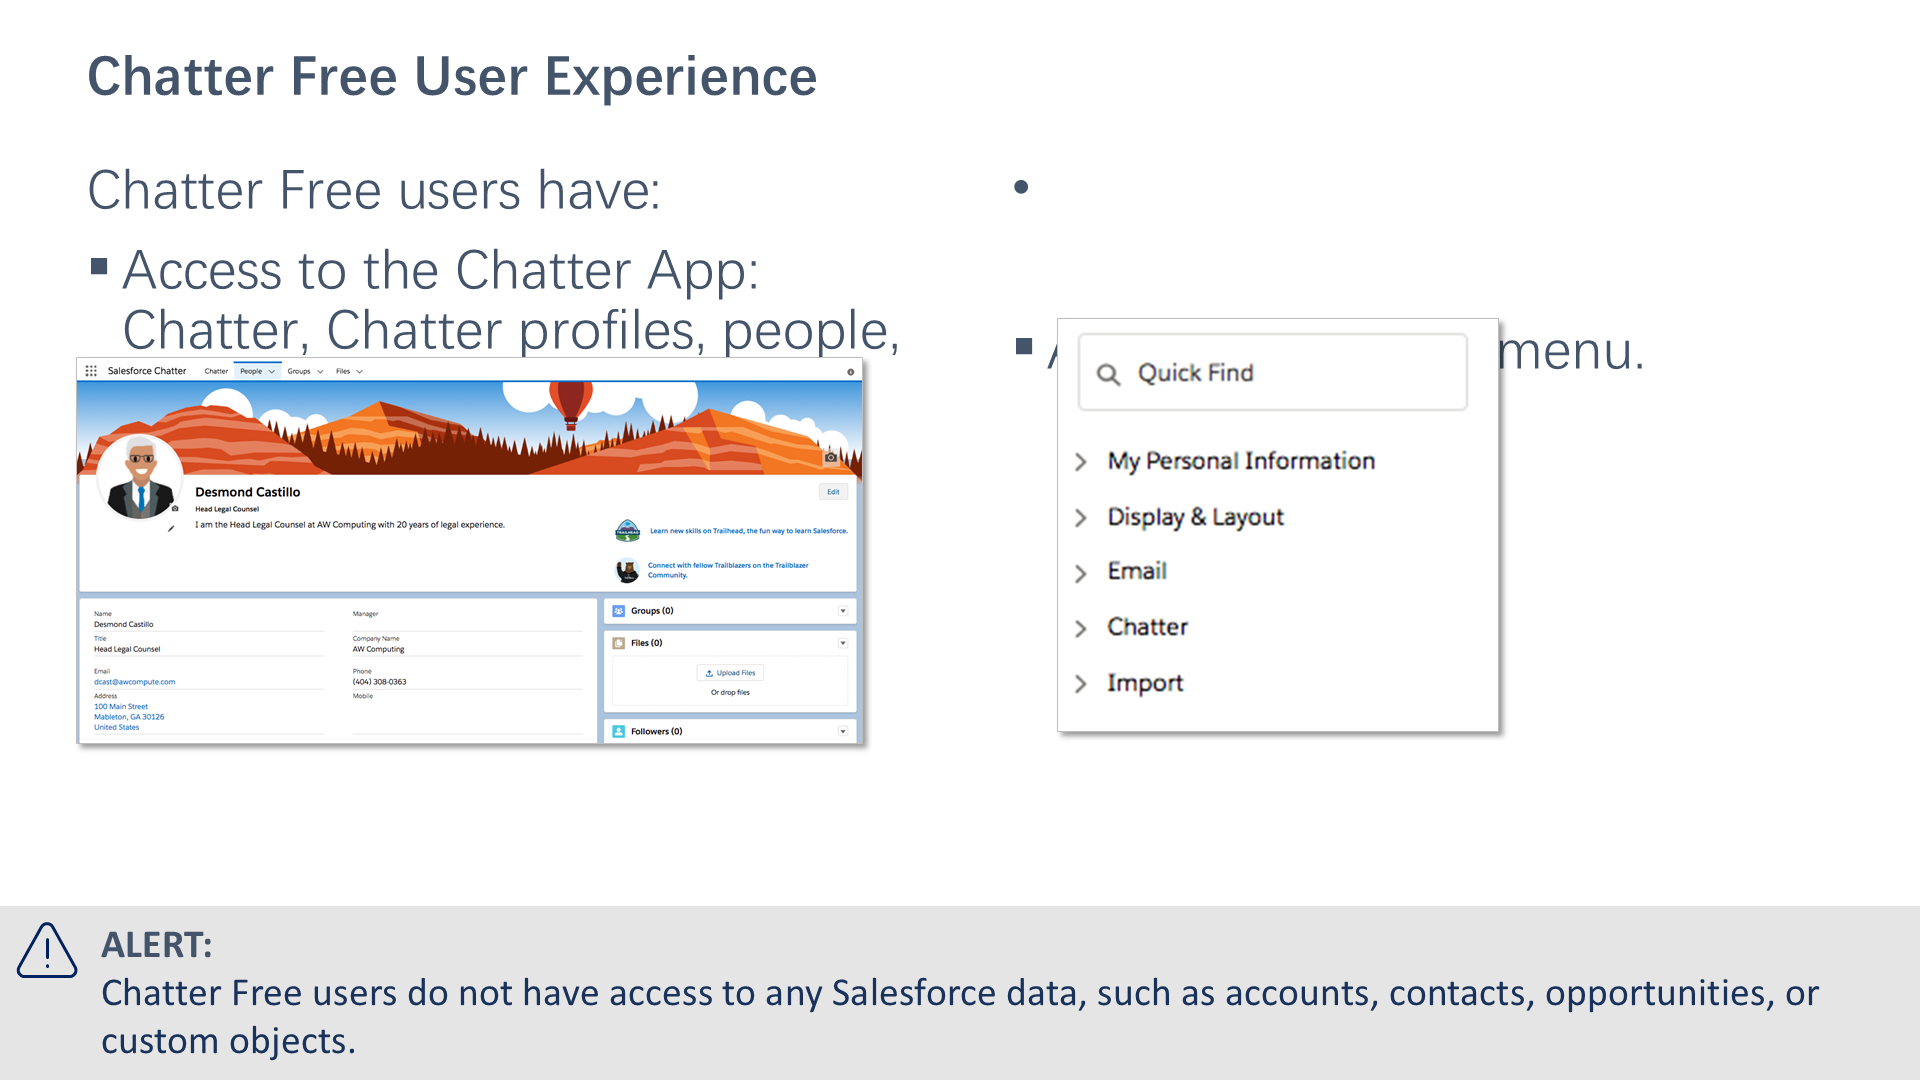Click the 'Or drop files' text

730,692
